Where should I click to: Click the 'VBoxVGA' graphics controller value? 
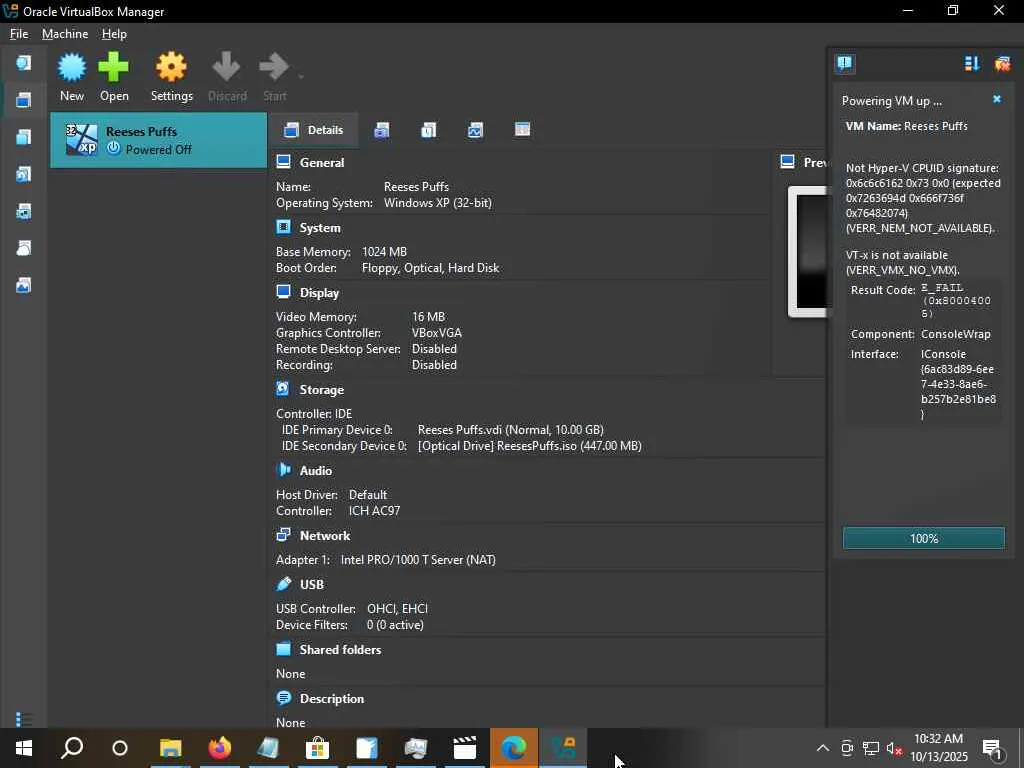(436, 333)
